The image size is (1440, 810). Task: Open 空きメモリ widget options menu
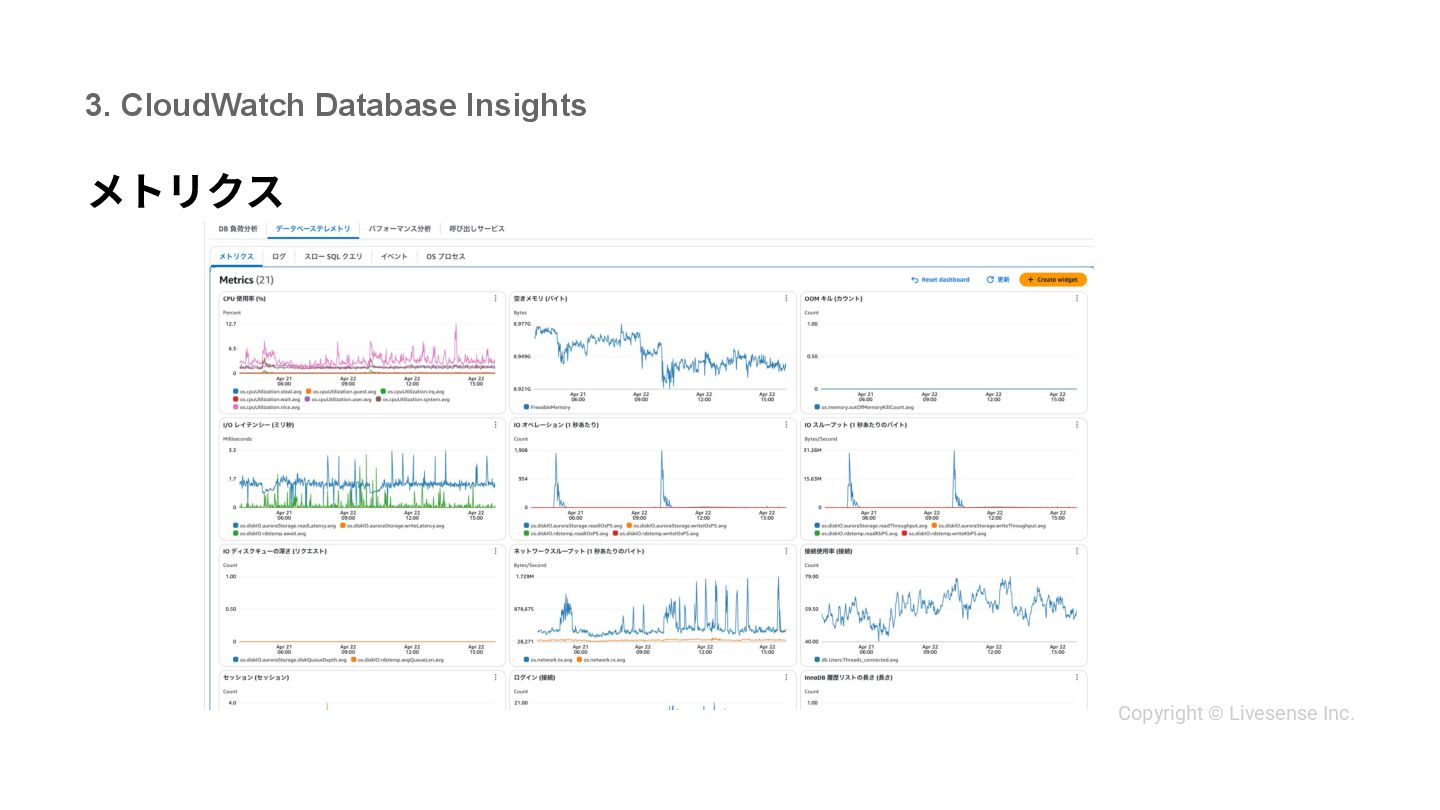pyautogui.click(x=786, y=298)
